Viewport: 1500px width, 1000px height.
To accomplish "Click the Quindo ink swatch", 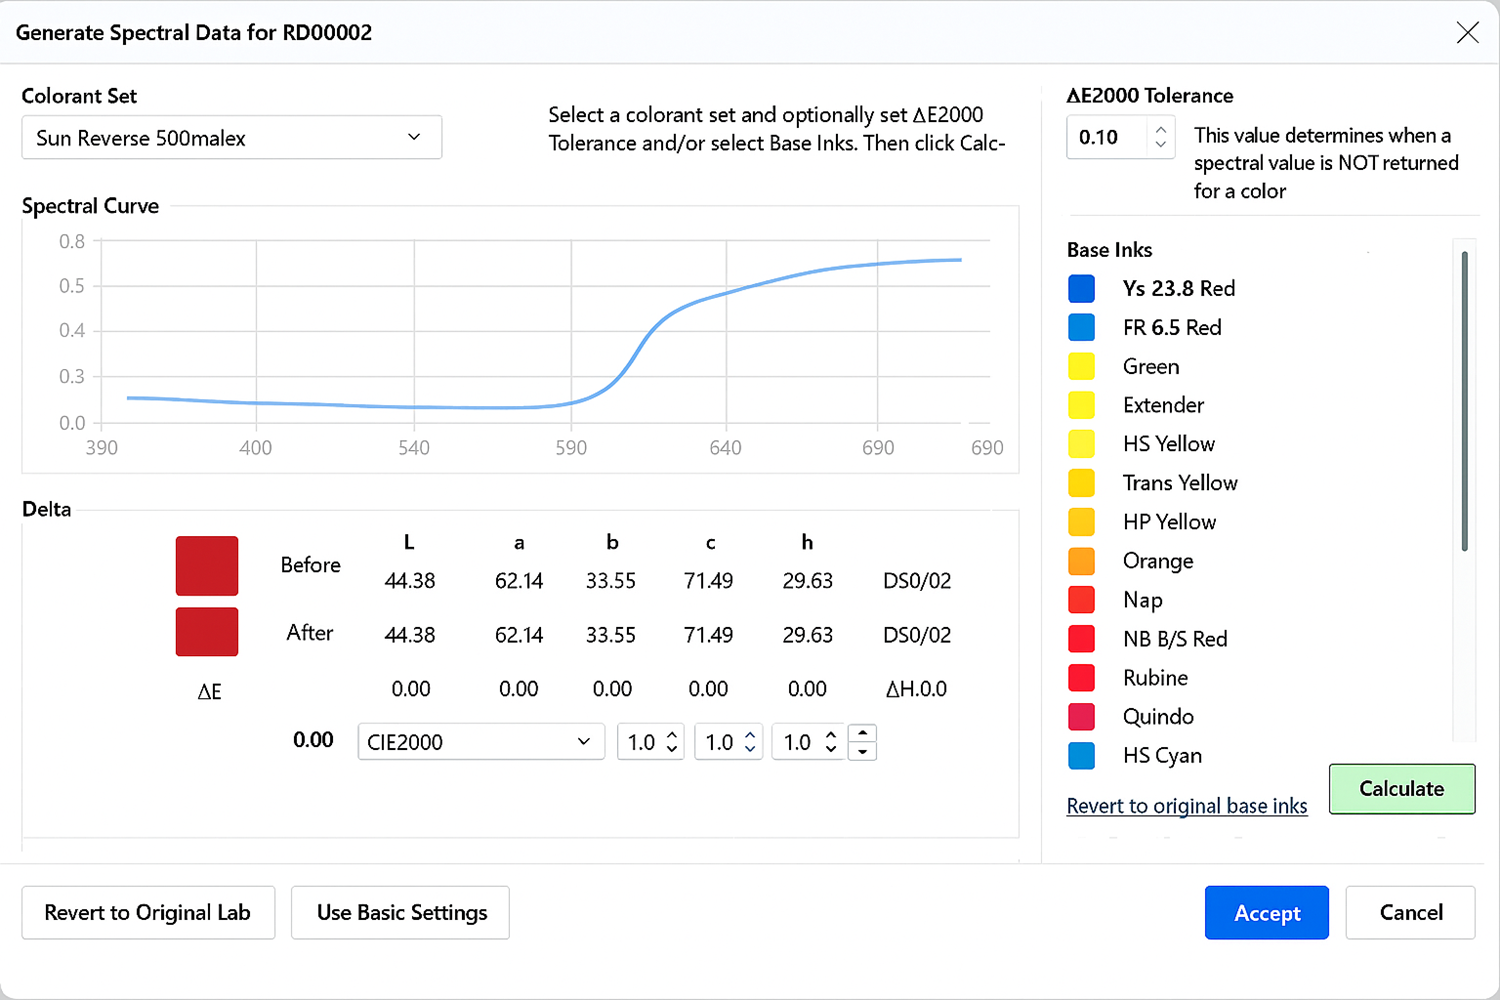I will point(1081,717).
